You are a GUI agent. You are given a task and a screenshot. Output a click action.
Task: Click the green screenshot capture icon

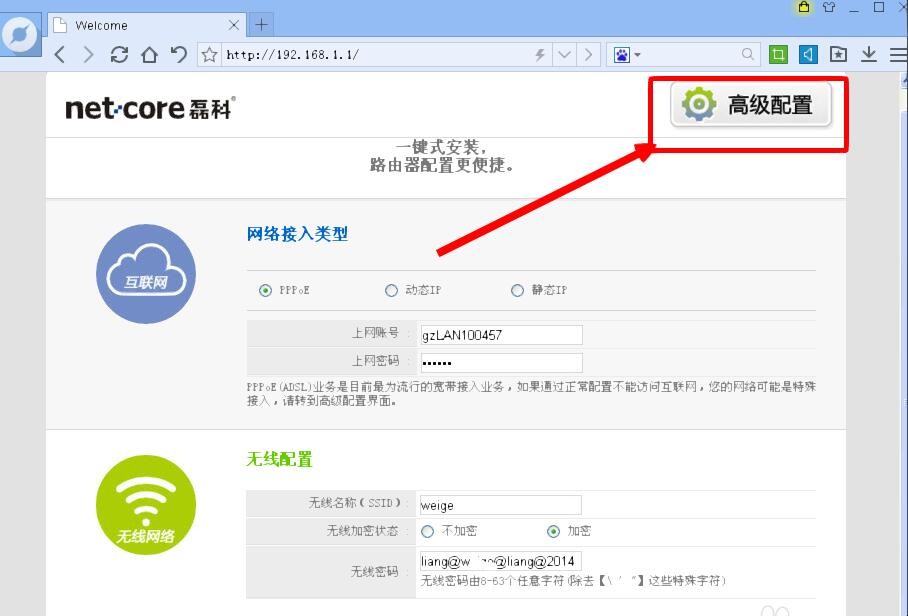(779, 55)
